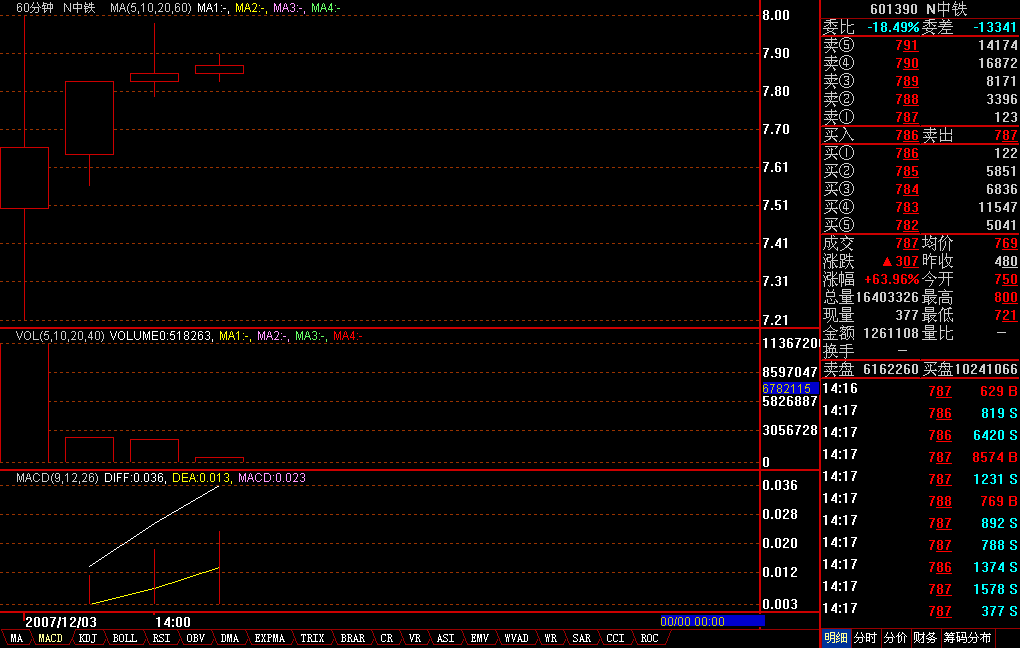Click the 60分钟 period label

(x=34, y=8)
